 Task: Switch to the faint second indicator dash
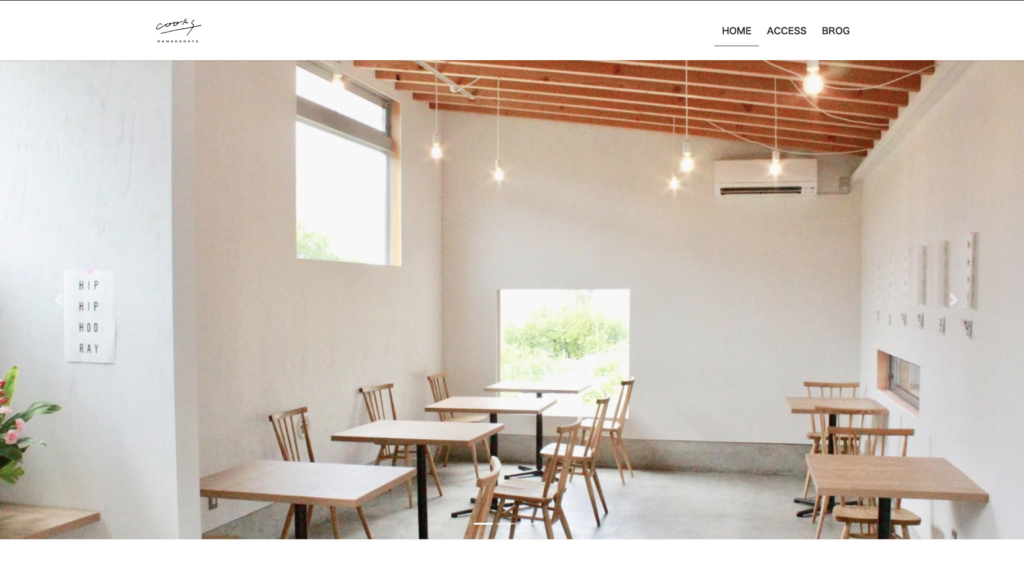pyautogui.click(x=507, y=523)
